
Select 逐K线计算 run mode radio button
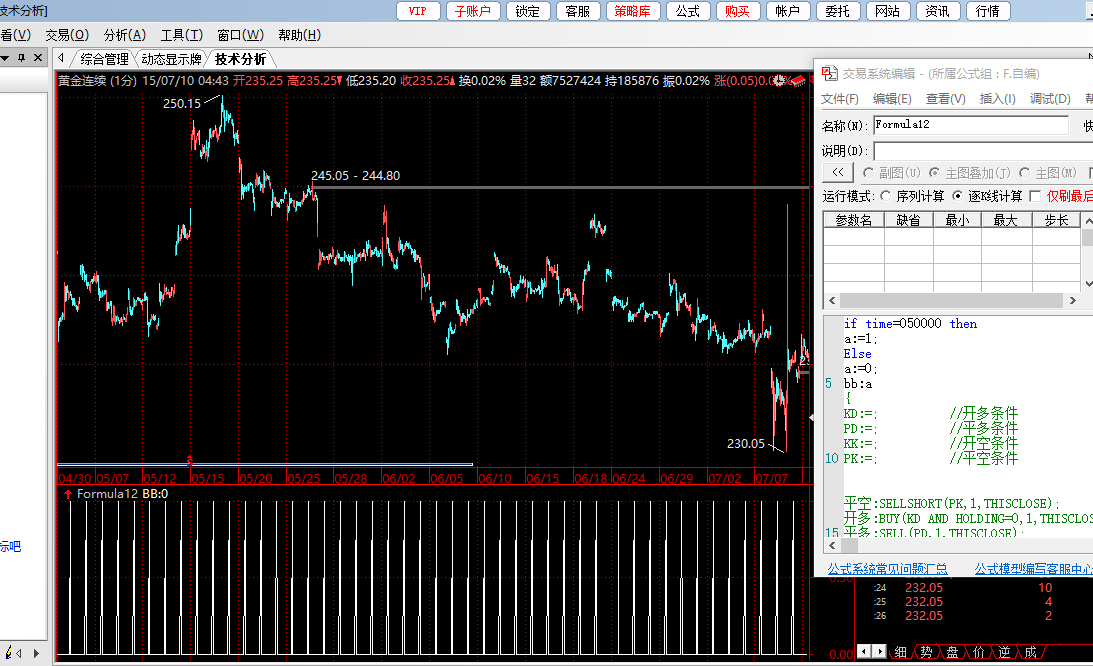pos(958,196)
